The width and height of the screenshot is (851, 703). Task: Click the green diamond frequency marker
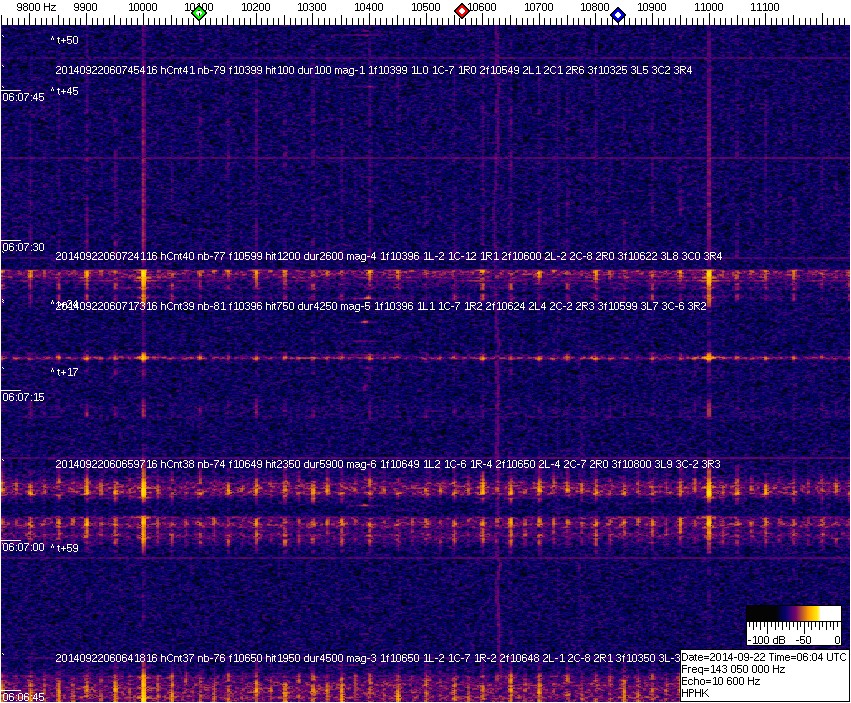point(199,13)
